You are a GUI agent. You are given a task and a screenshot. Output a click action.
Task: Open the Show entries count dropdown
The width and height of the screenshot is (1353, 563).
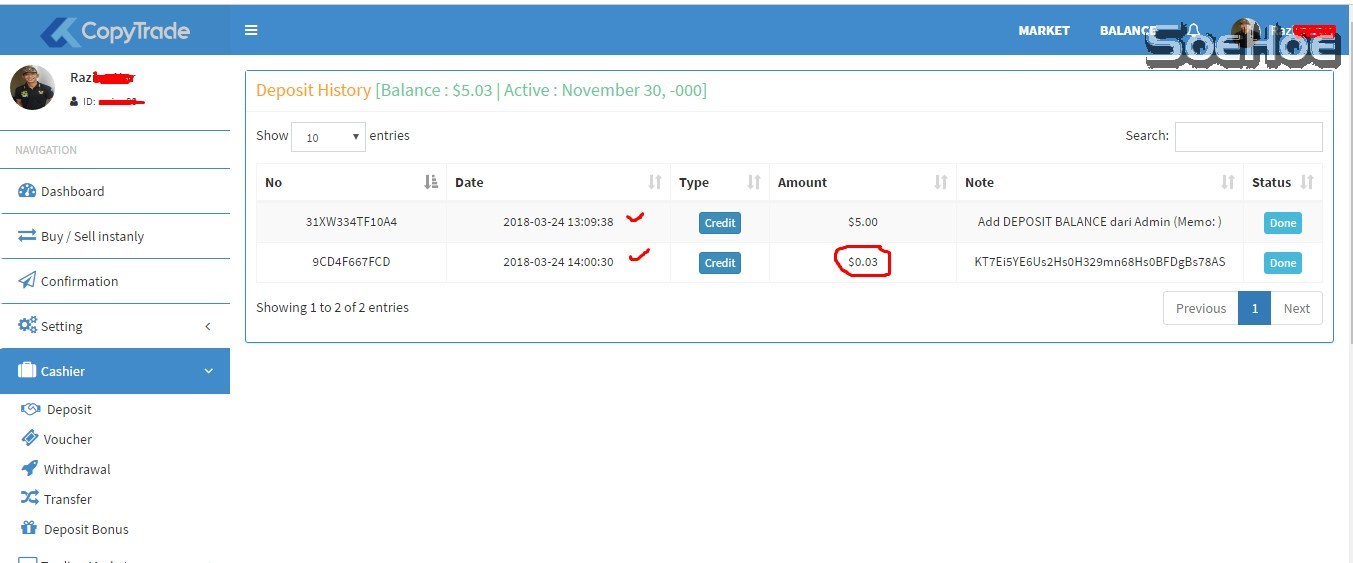click(328, 137)
